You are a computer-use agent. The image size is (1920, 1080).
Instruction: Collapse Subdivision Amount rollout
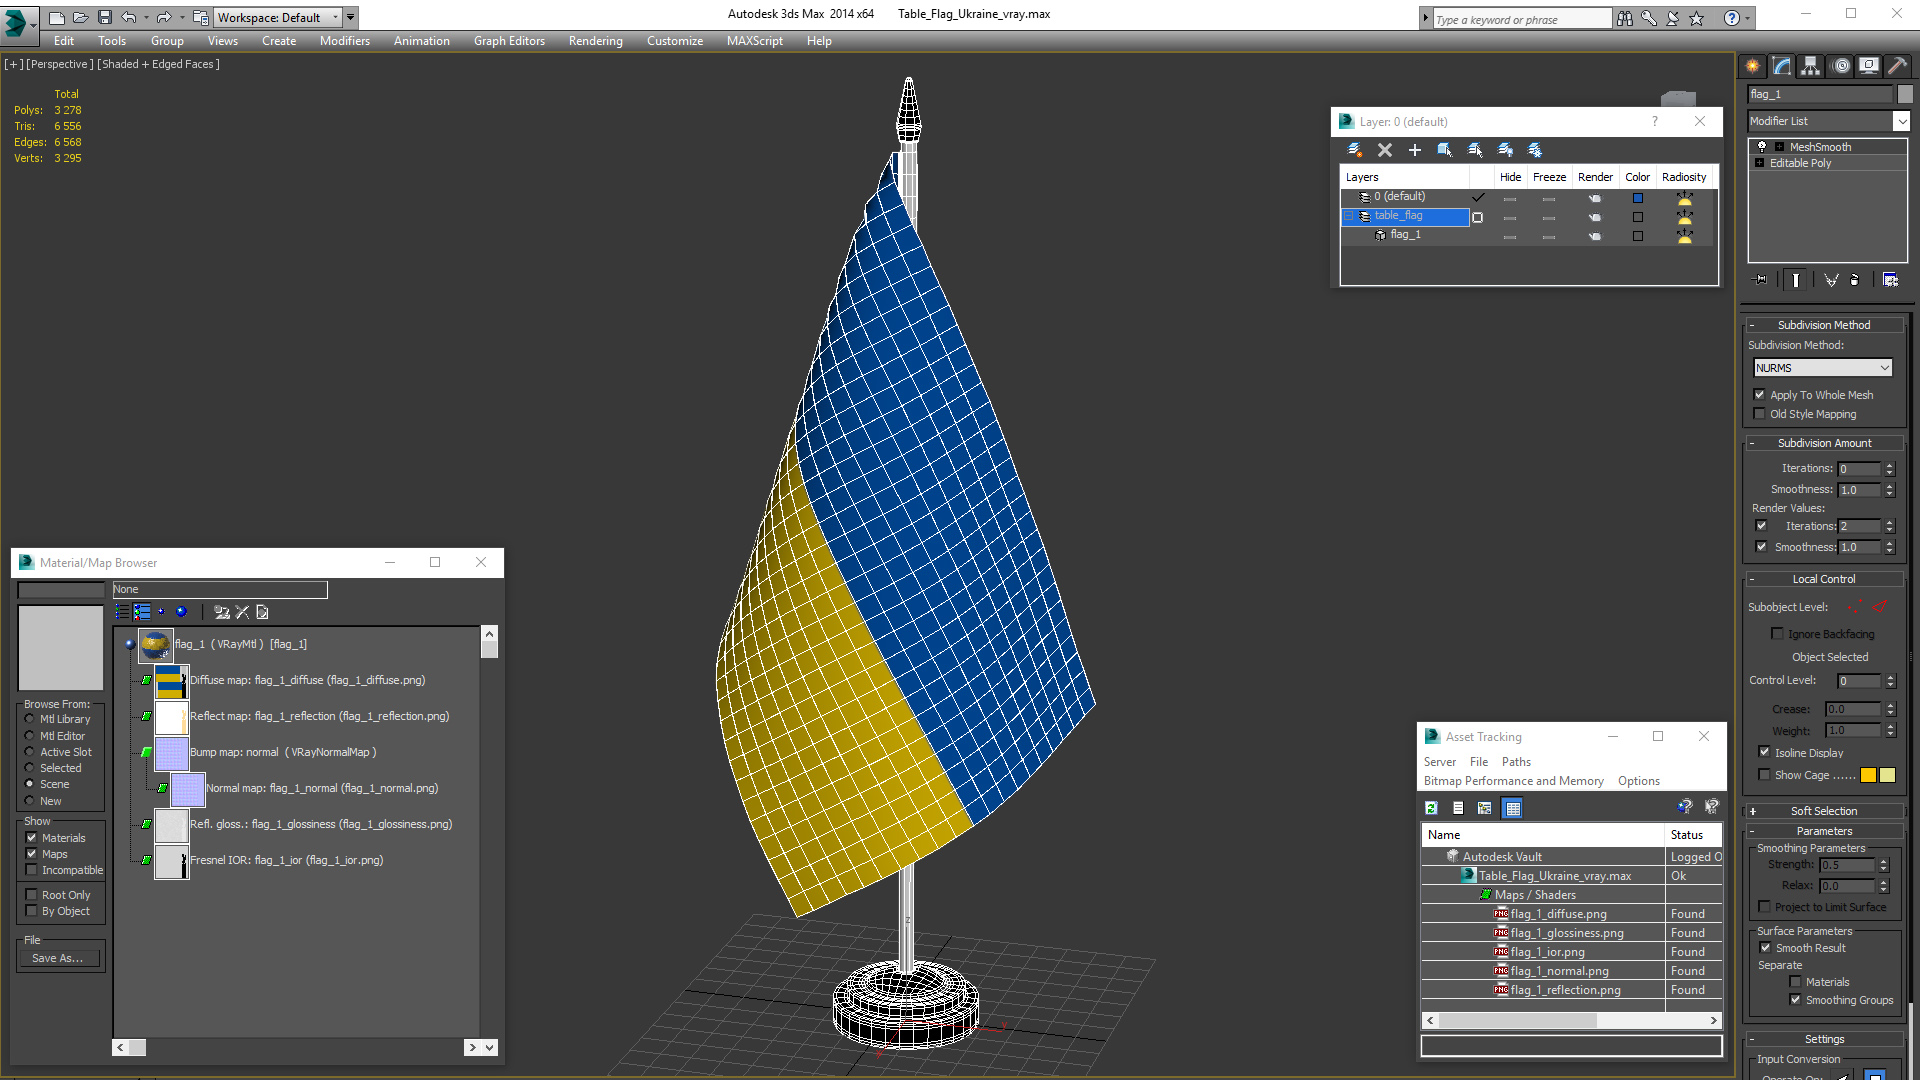point(1823,443)
